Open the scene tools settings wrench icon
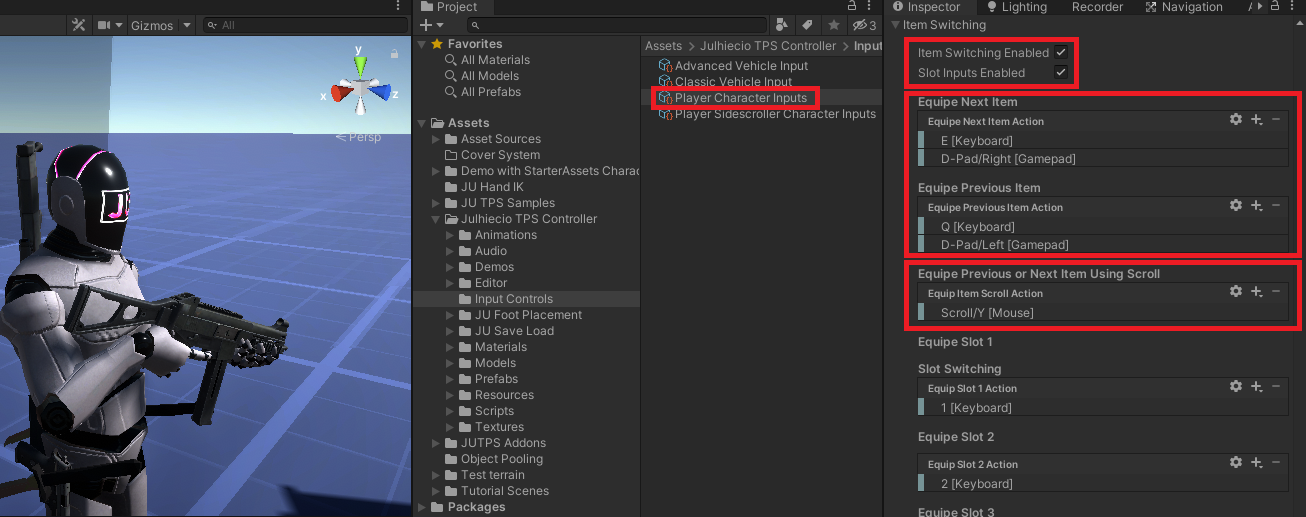1306x517 pixels. [x=79, y=25]
